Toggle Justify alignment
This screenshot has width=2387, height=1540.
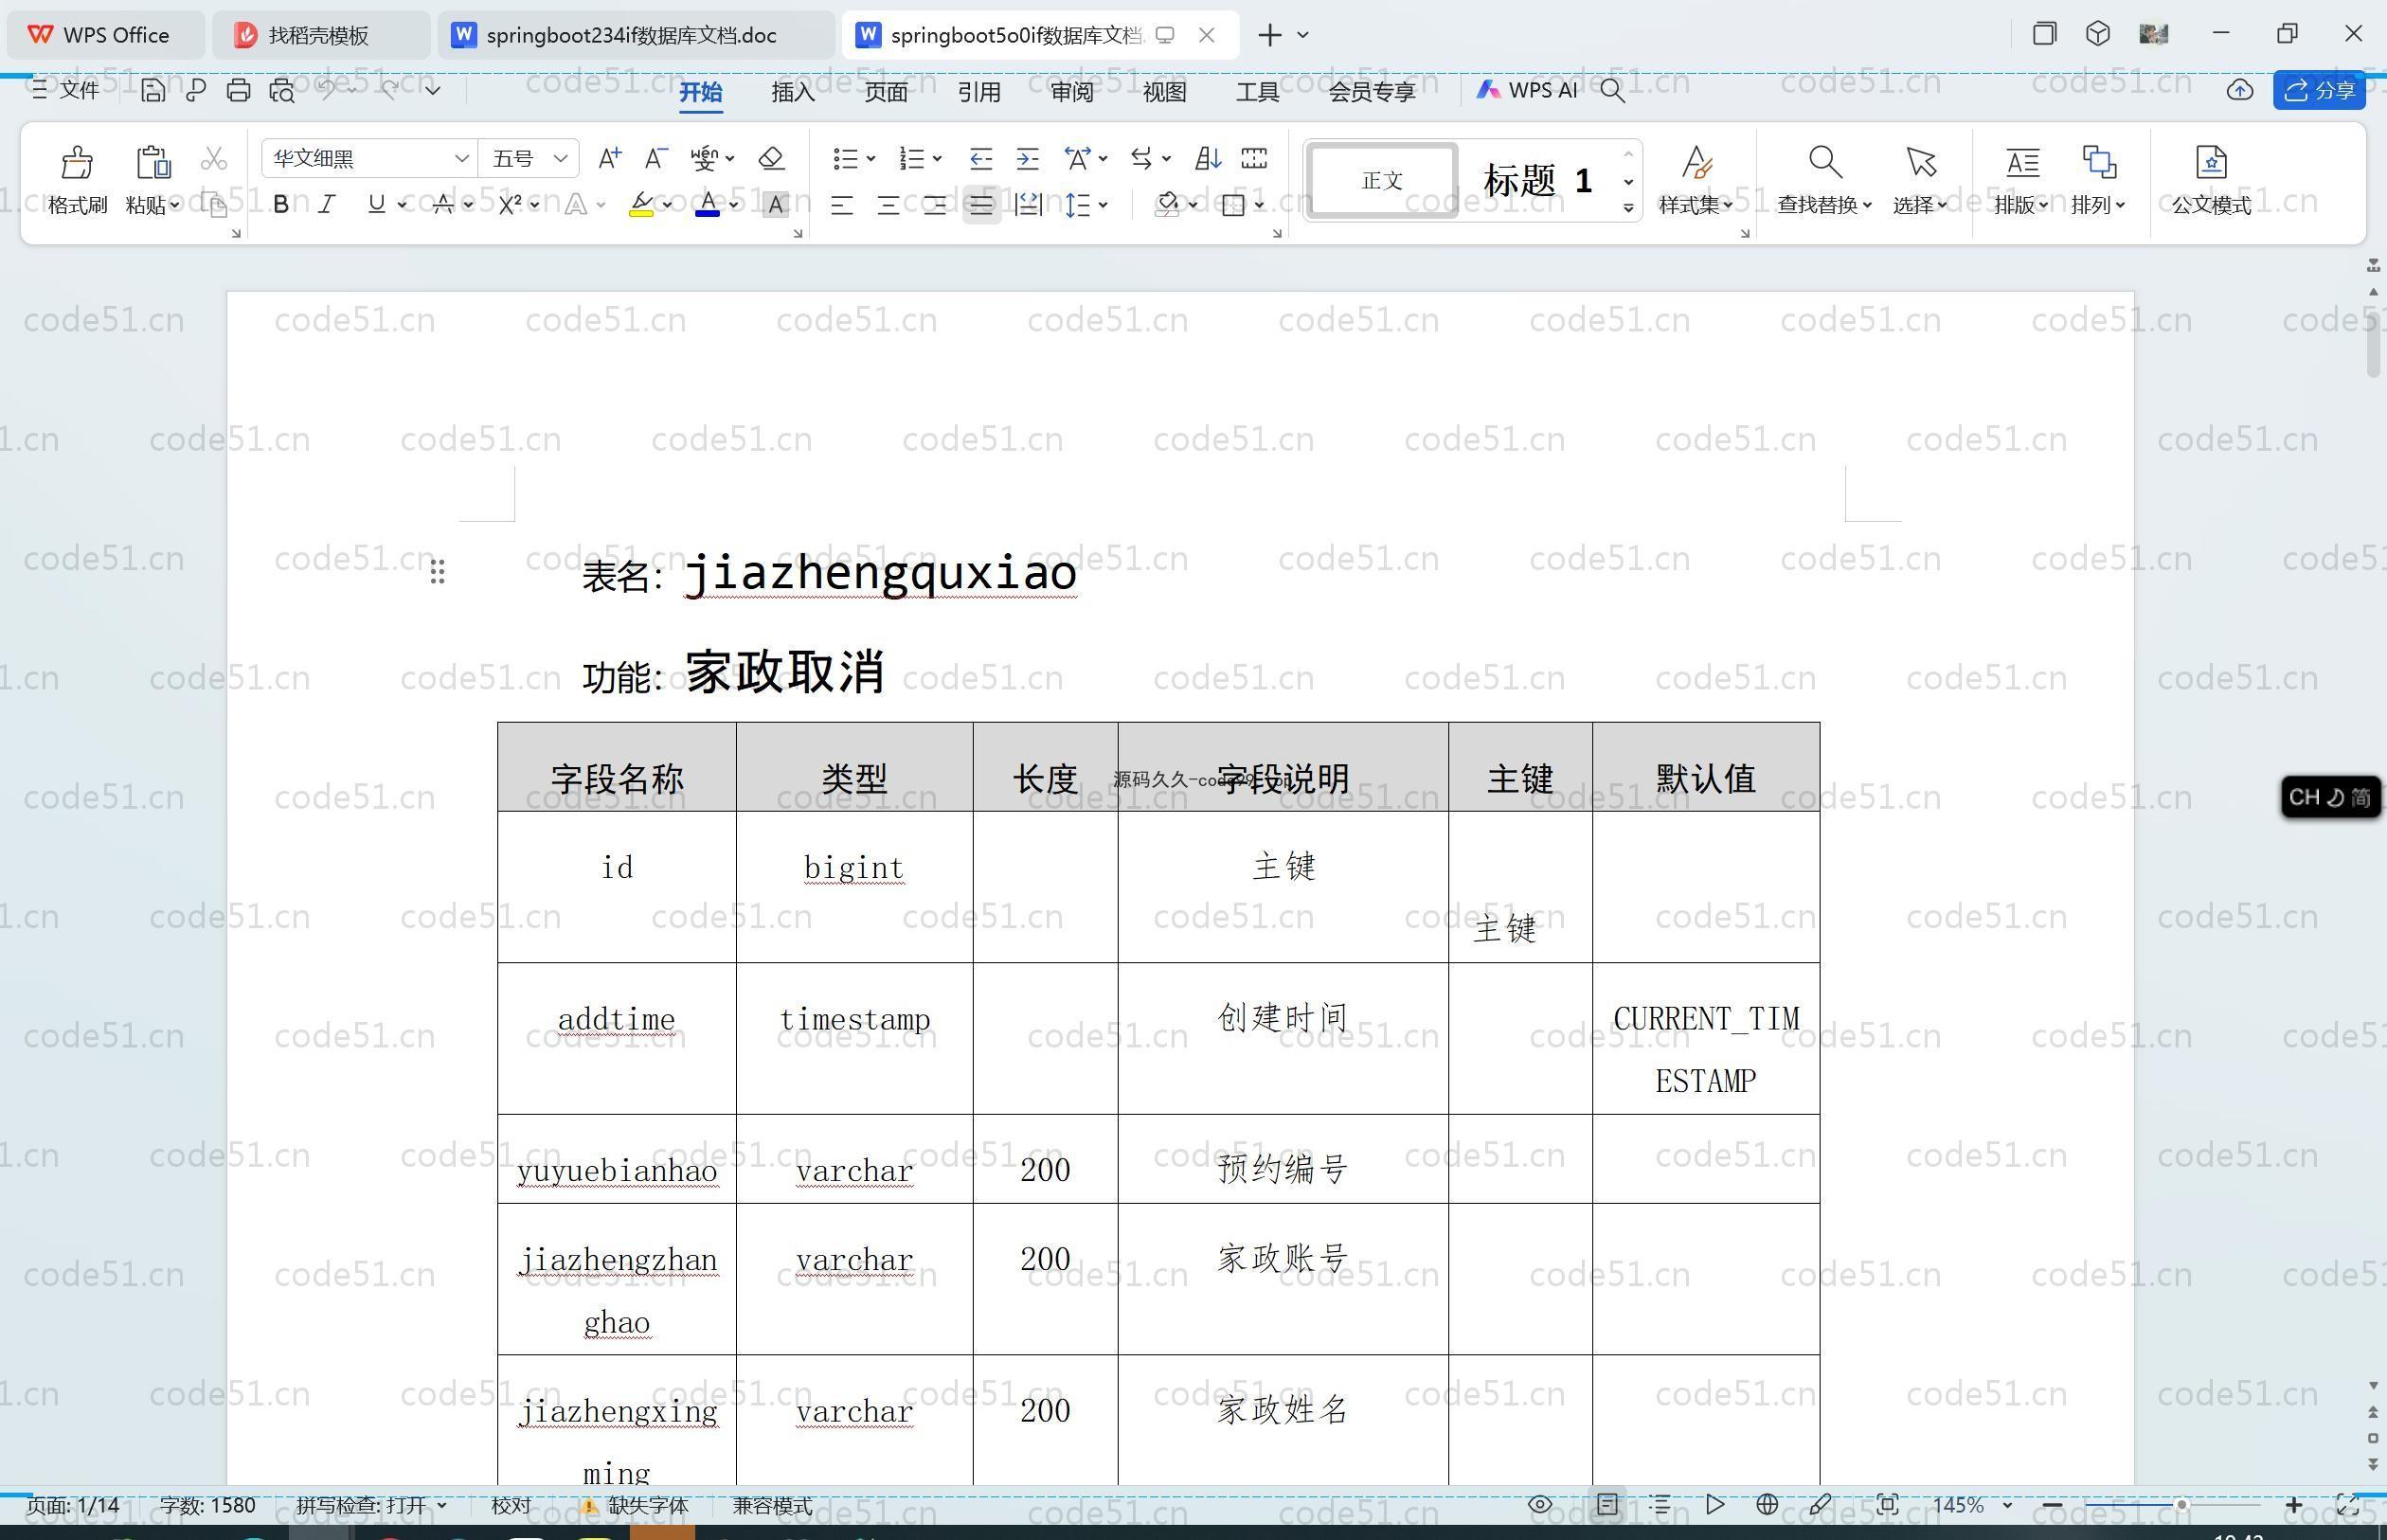coord(981,205)
